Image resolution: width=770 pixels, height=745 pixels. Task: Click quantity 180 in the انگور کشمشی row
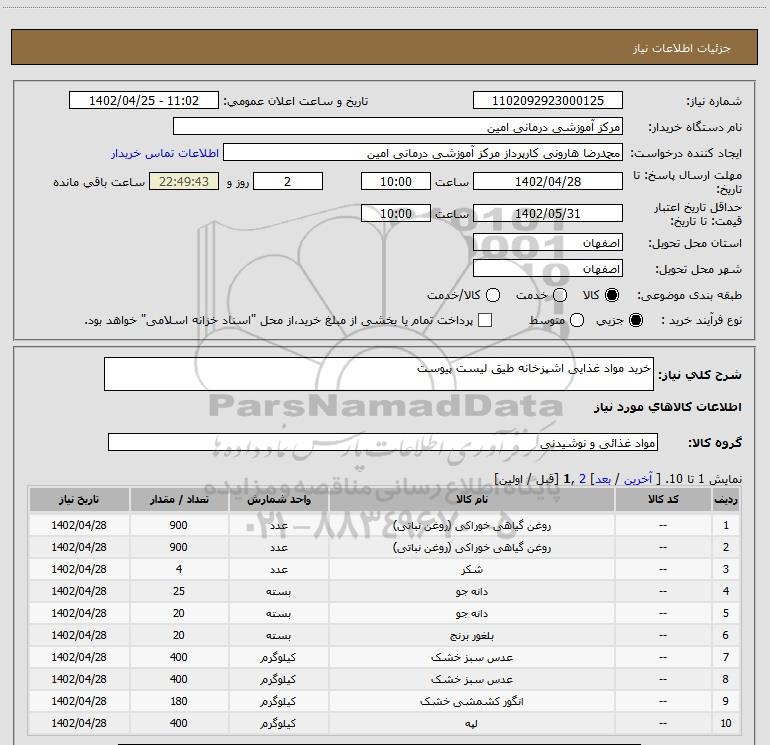click(x=179, y=701)
